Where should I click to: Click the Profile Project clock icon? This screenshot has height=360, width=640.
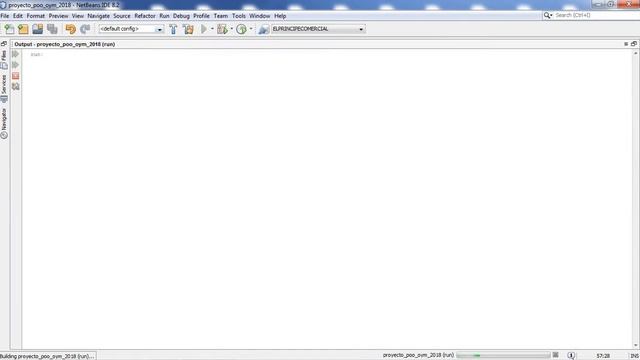tap(242, 29)
